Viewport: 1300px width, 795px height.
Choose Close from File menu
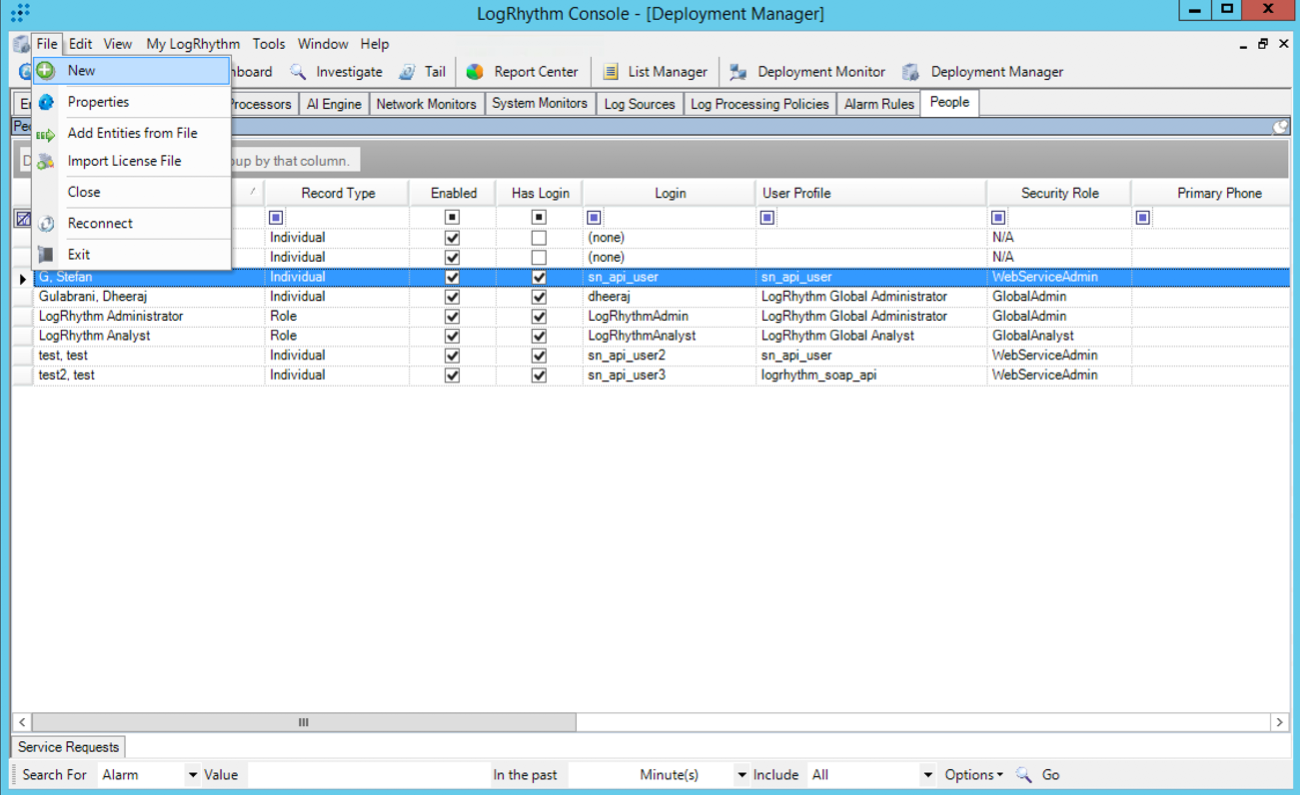pyautogui.click(x=131, y=192)
